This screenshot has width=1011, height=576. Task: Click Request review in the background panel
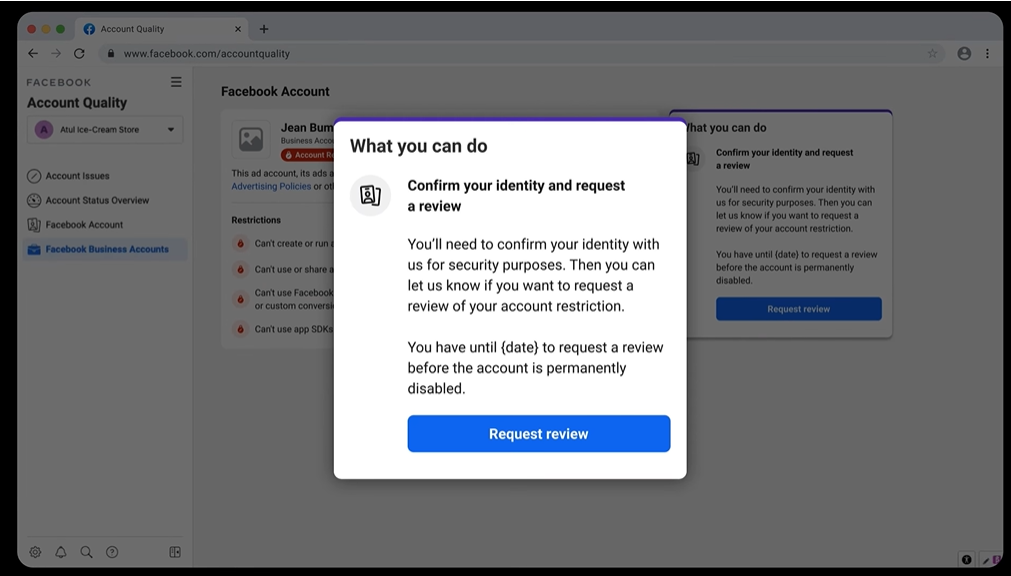point(798,309)
